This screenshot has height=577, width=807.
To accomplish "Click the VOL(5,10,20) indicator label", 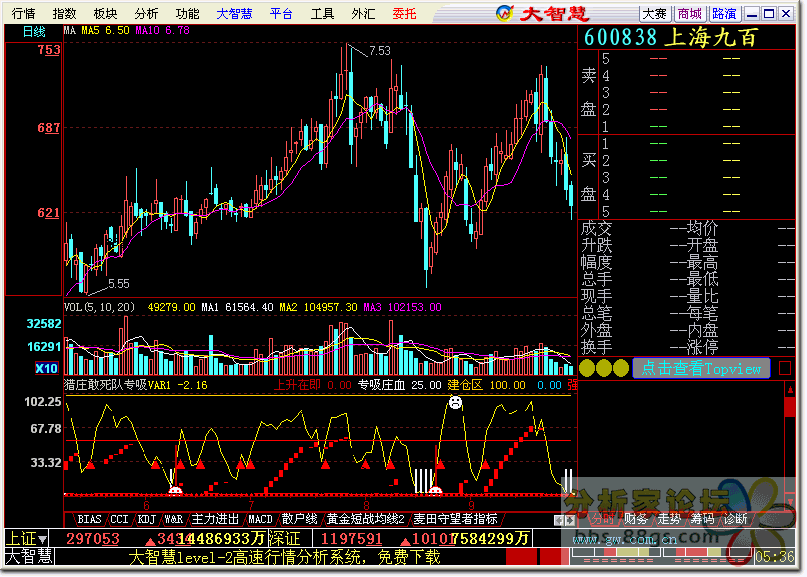I will click(x=99, y=307).
